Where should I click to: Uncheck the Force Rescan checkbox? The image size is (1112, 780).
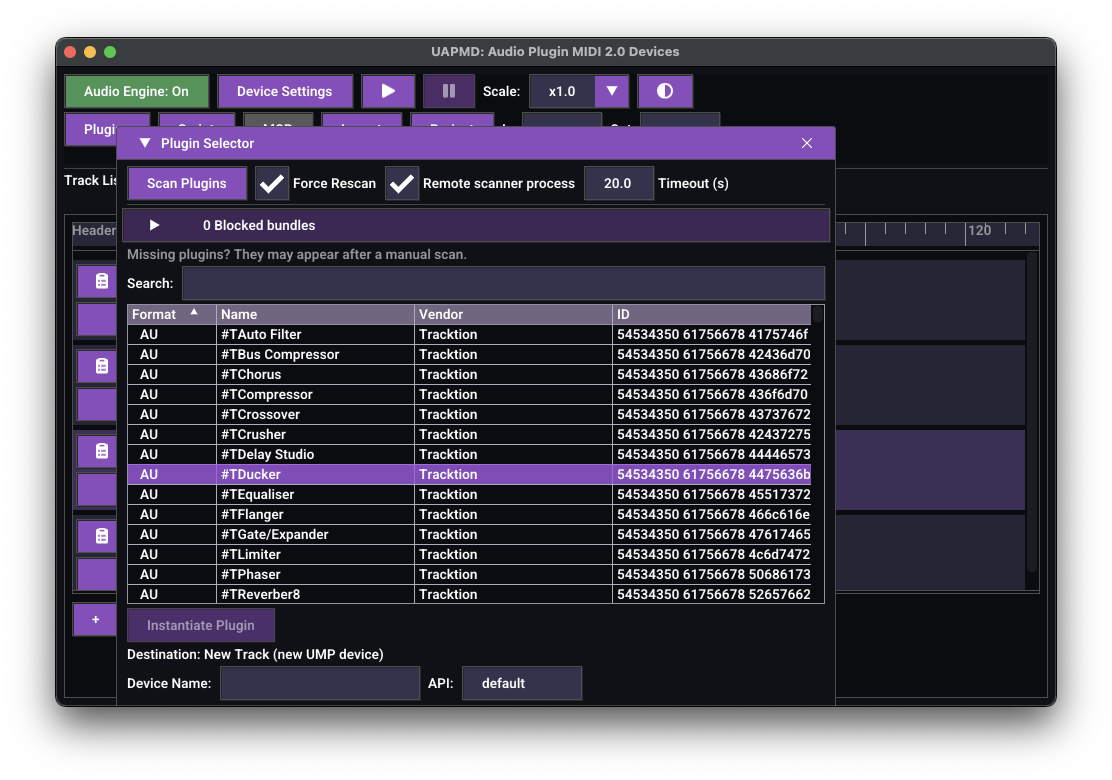pos(272,183)
